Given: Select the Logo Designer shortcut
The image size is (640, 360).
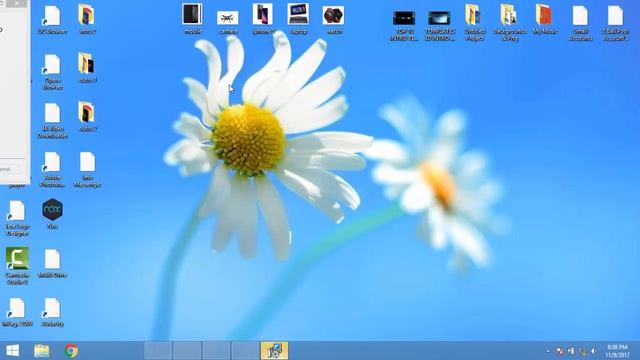Looking at the screenshot, I should [x=17, y=218].
